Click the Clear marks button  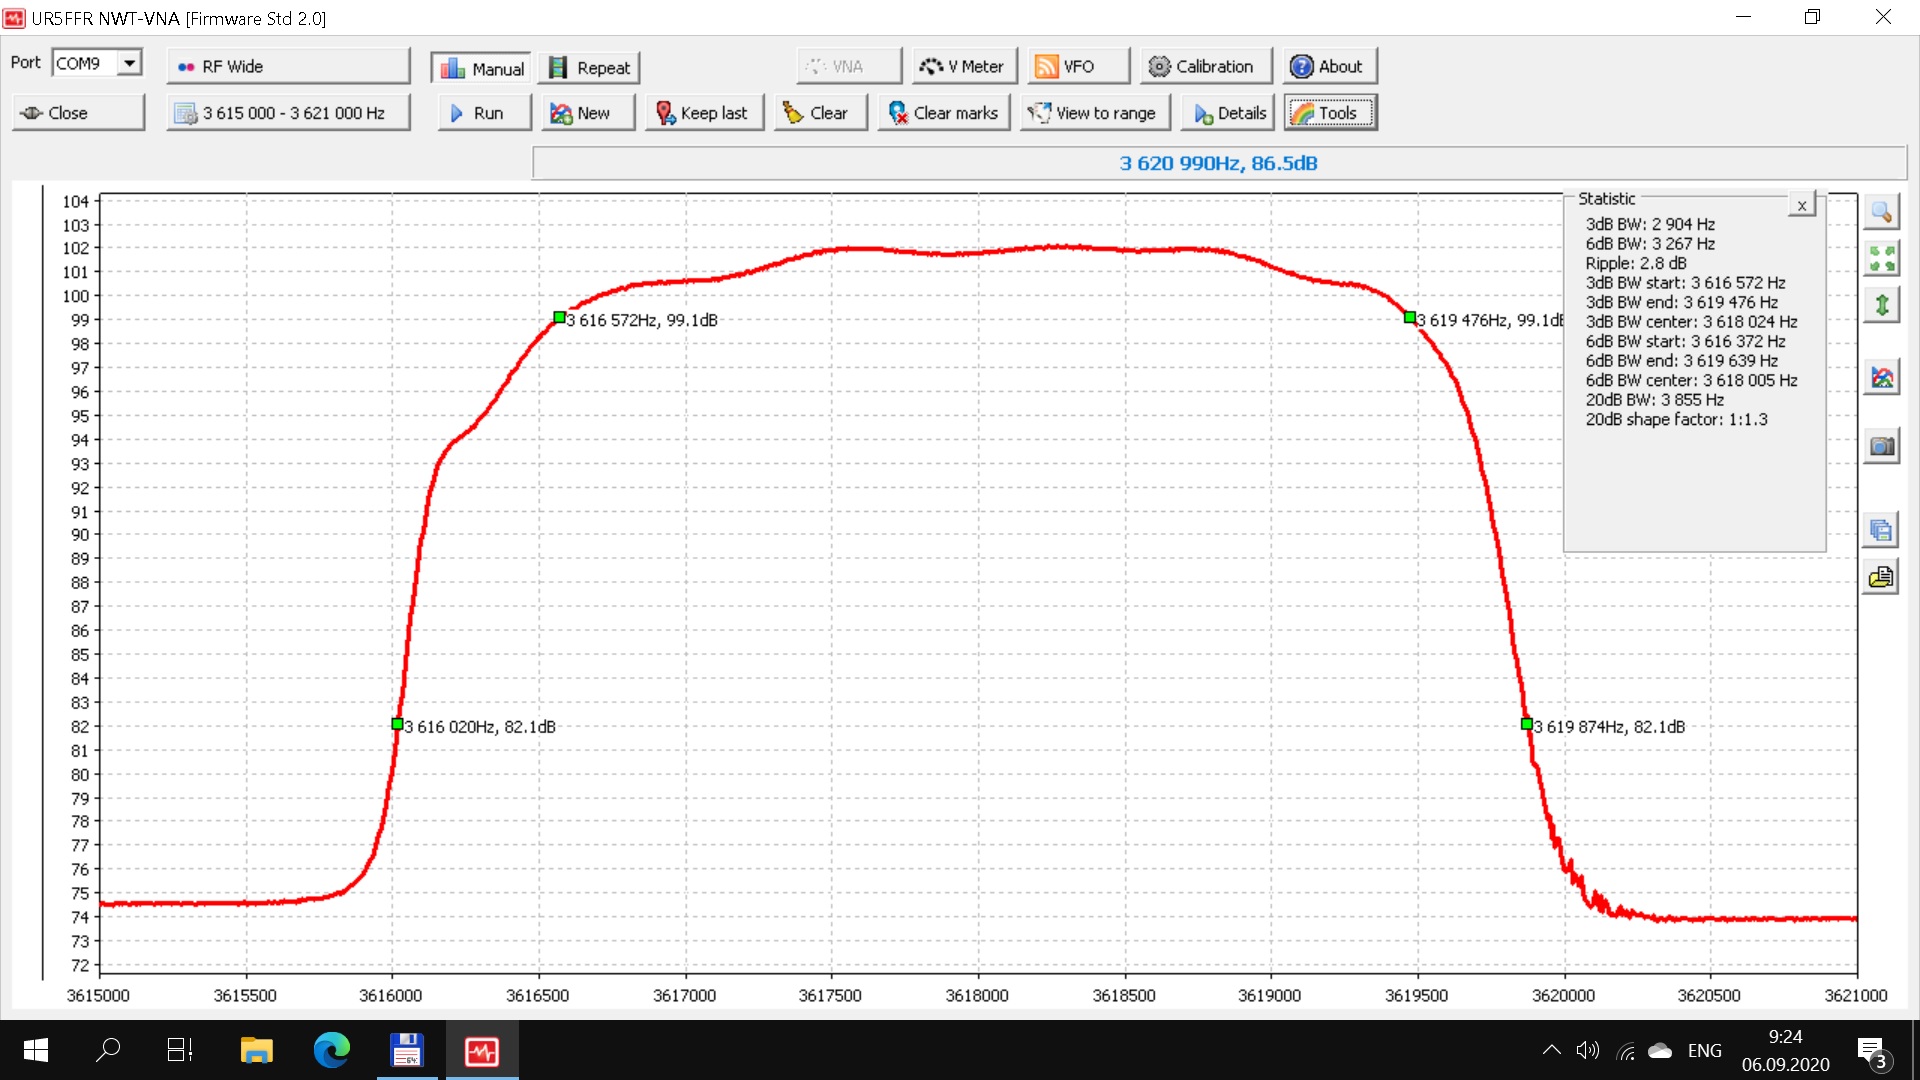coord(944,113)
